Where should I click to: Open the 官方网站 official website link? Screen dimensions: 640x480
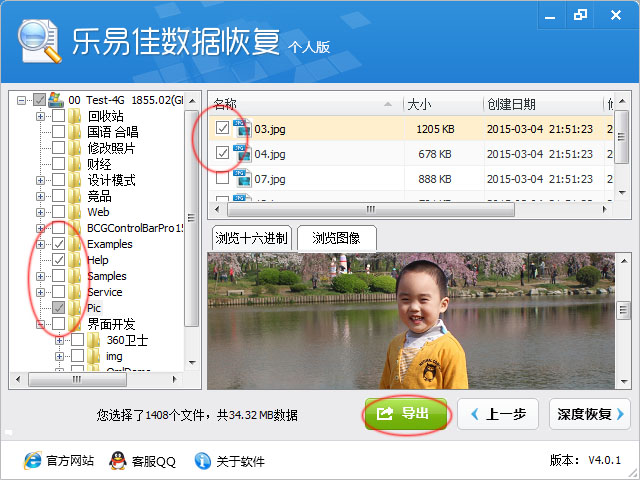pos(70,461)
